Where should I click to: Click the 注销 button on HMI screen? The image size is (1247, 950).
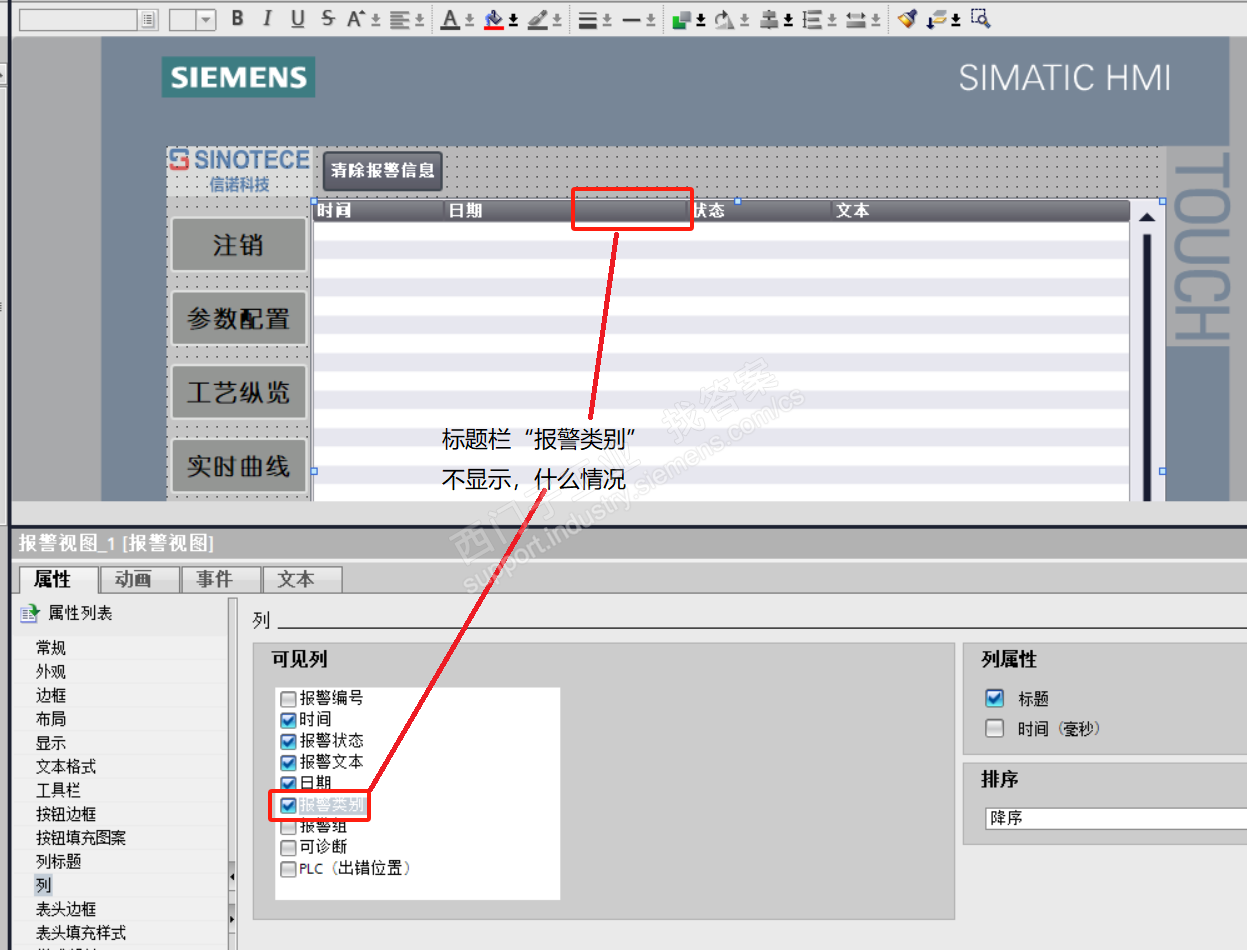[x=238, y=245]
